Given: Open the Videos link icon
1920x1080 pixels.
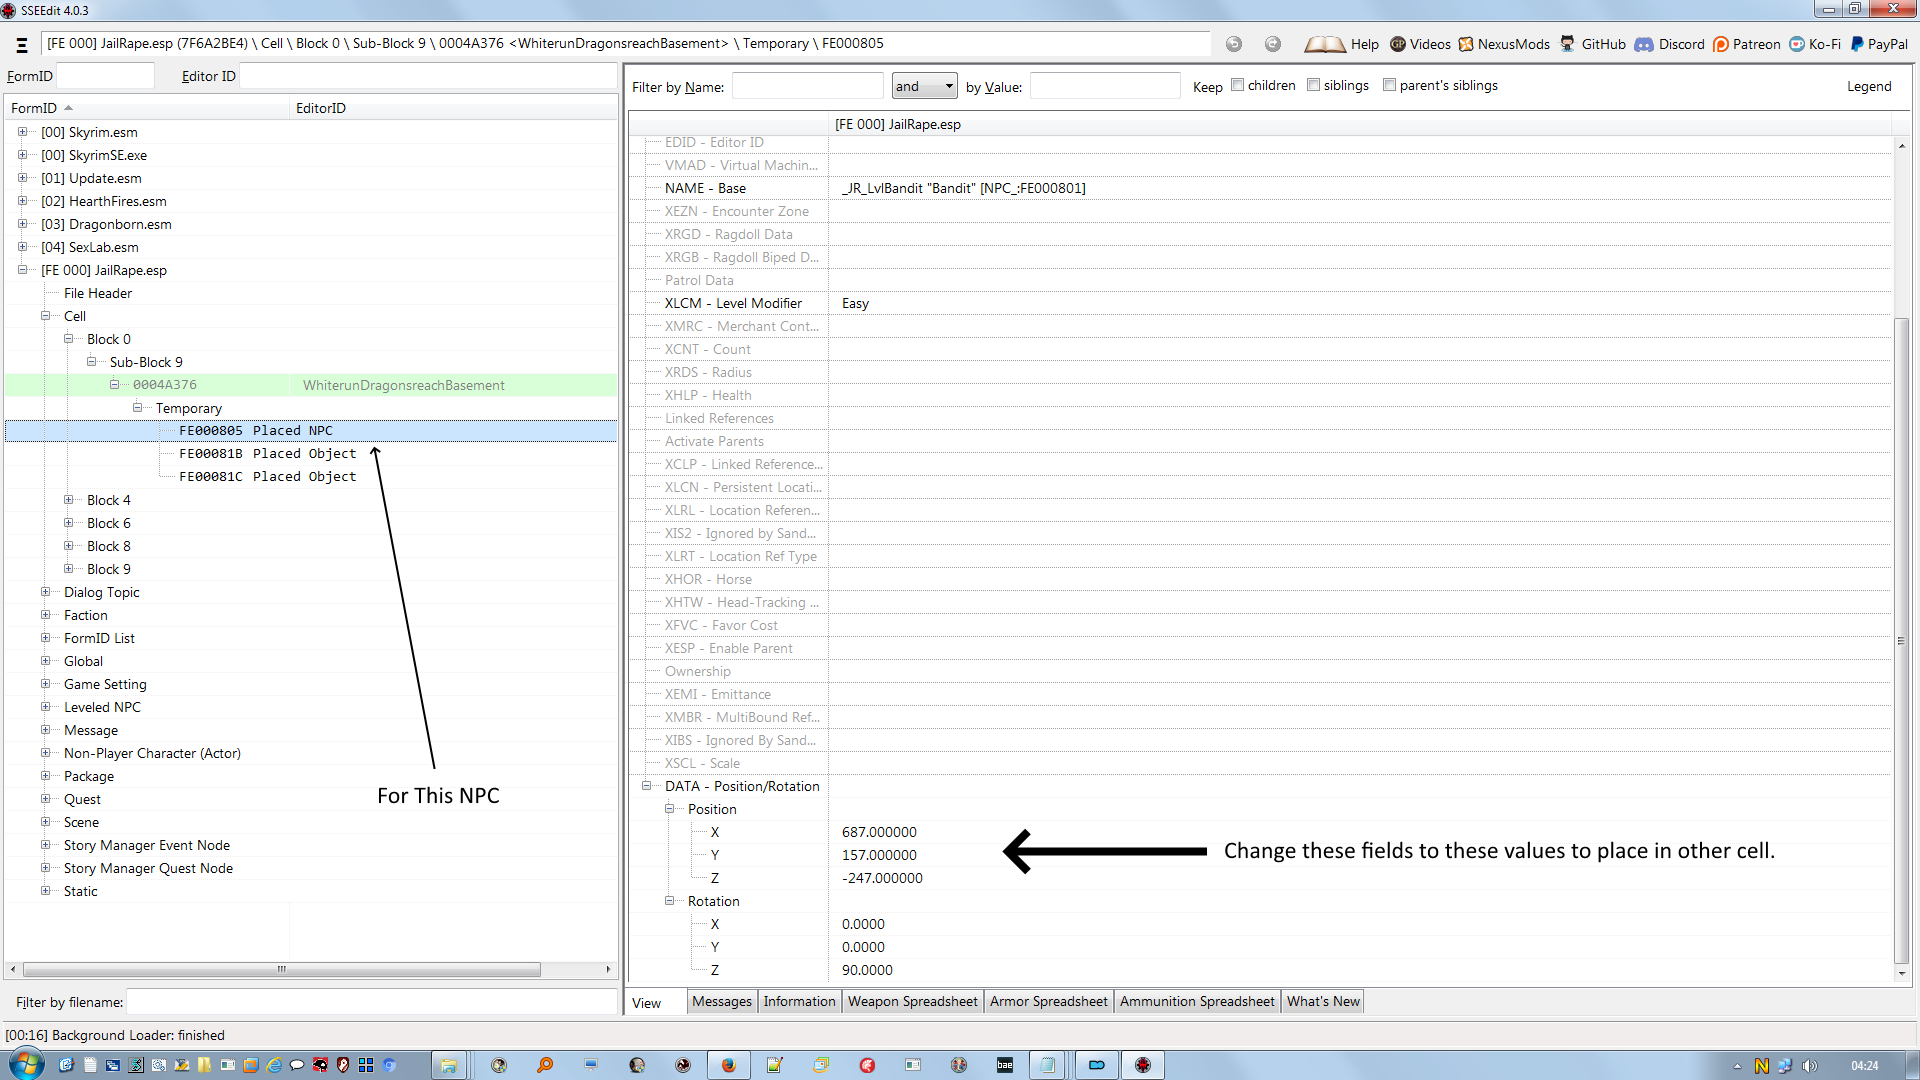Looking at the screenshot, I should [x=1398, y=44].
